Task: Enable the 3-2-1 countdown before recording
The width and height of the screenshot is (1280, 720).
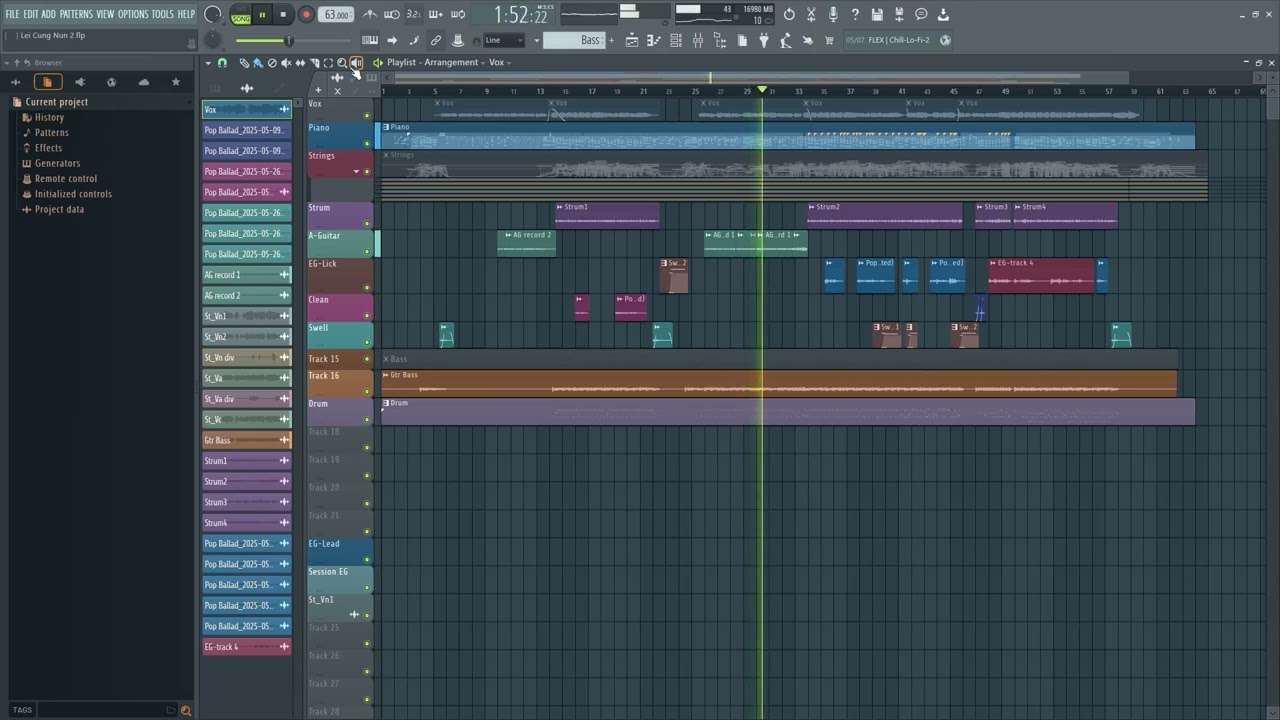Action: 414,14
